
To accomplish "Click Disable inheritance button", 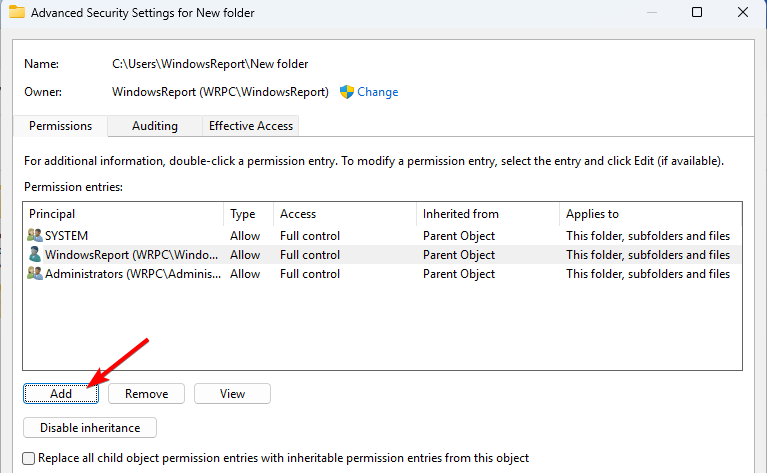I will coord(90,428).
